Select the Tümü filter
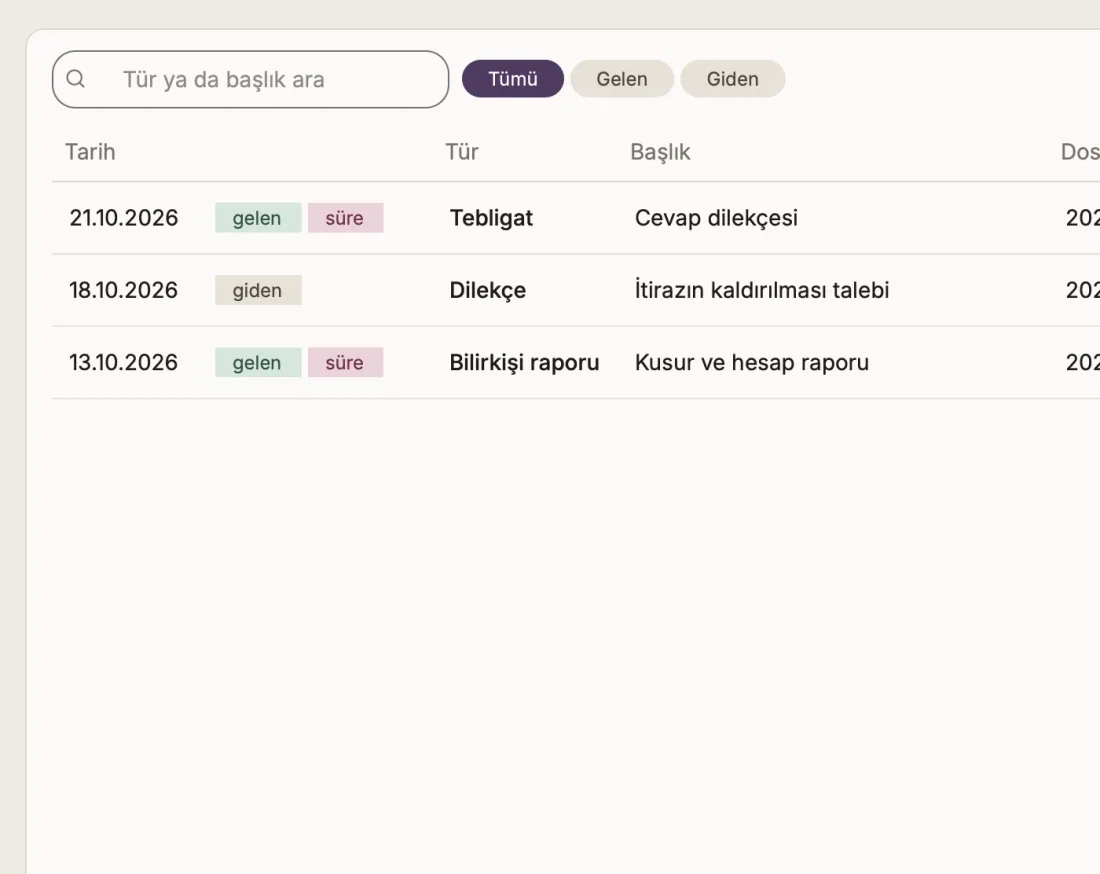The height and width of the screenshot is (874, 1100). [x=513, y=79]
